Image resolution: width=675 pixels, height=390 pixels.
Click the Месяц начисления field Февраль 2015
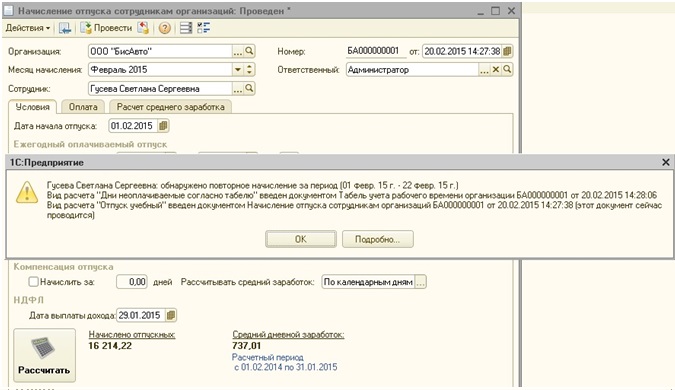coord(160,69)
